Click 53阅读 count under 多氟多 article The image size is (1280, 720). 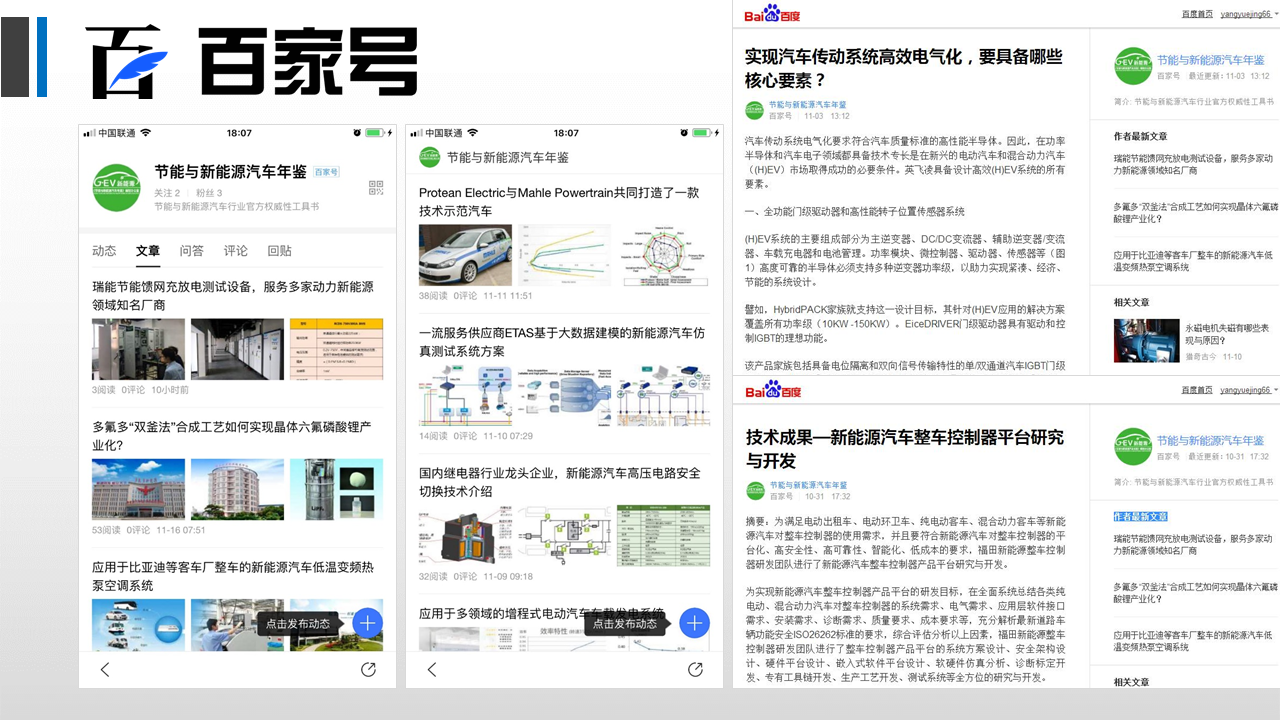pos(106,530)
